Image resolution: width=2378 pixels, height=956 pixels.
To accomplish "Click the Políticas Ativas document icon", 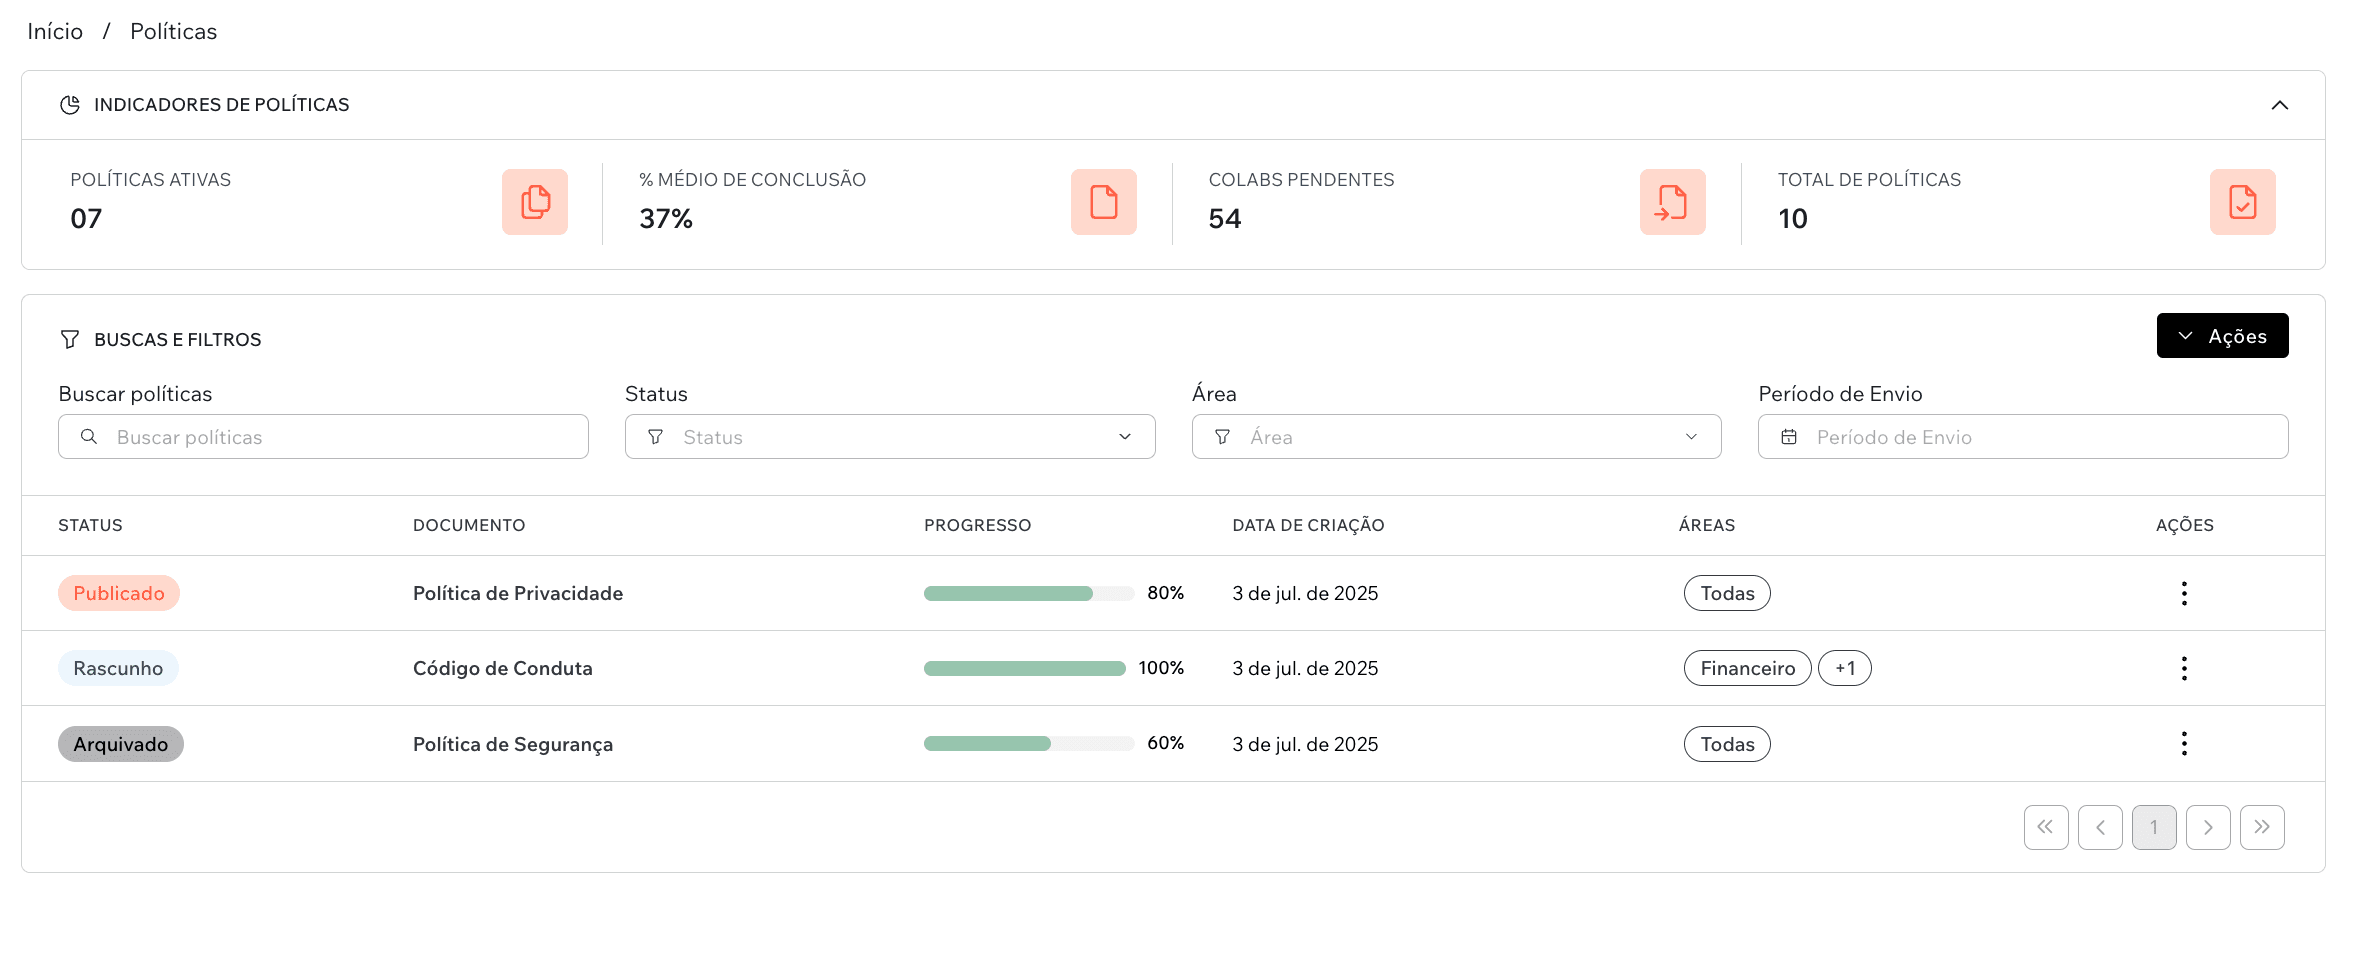I will (x=534, y=202).
